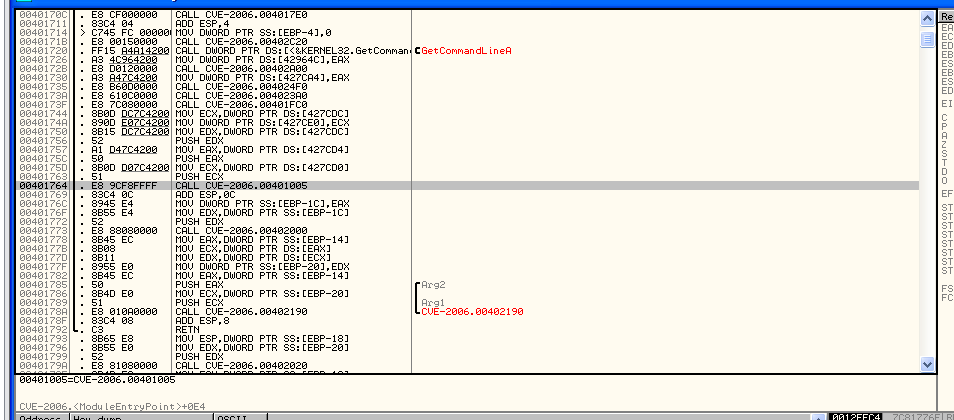Viewport: 954px width, 420px height.
Task: Click the highlighted stack address 0012FFC4
Action: click(855, 417)
